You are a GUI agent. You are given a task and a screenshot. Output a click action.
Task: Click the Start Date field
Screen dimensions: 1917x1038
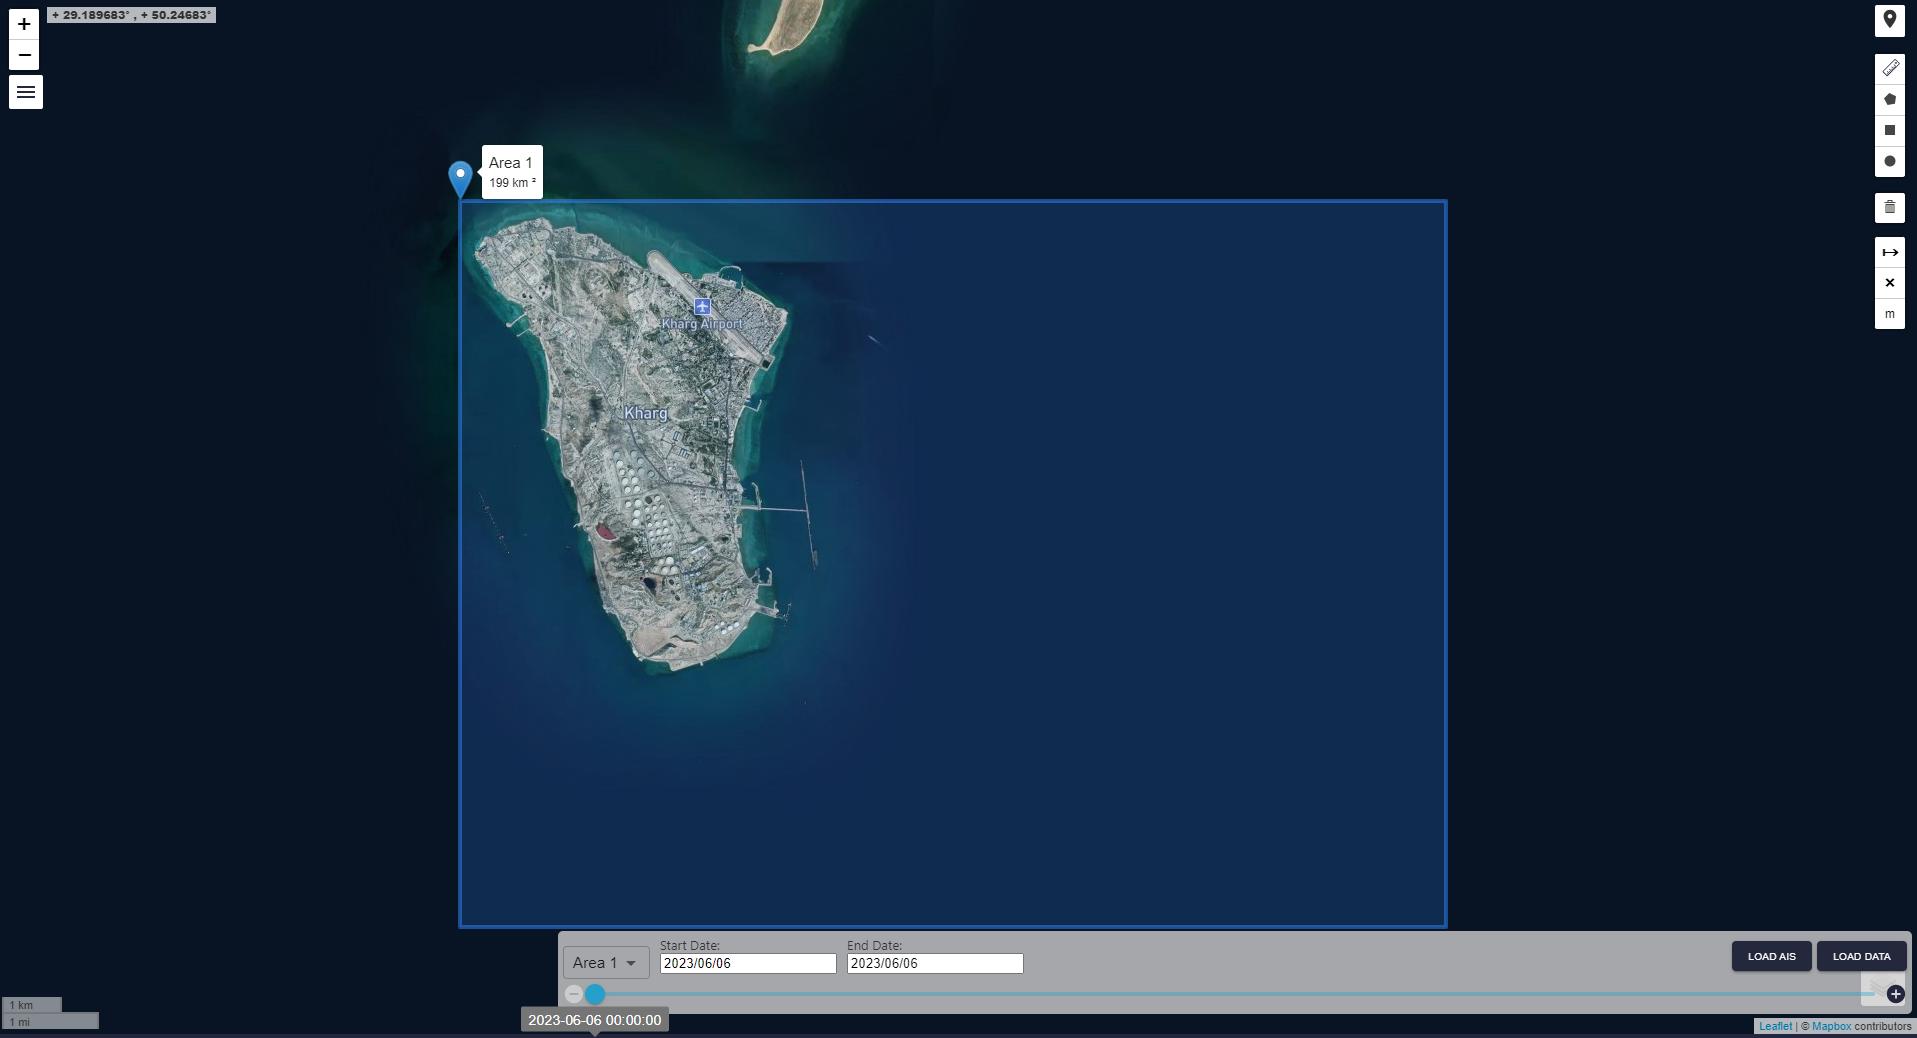(x=747, y=963)
